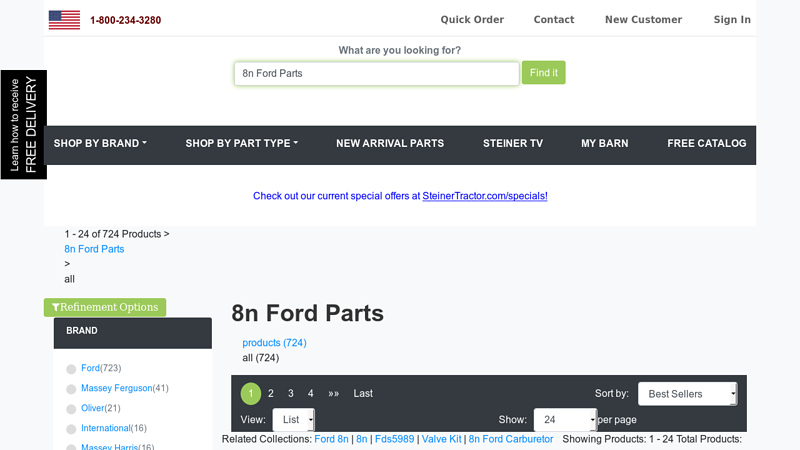The width and height of the screenshot is (800, 450).
Task: Click the green Find it button
Action: tap(543, 72)
